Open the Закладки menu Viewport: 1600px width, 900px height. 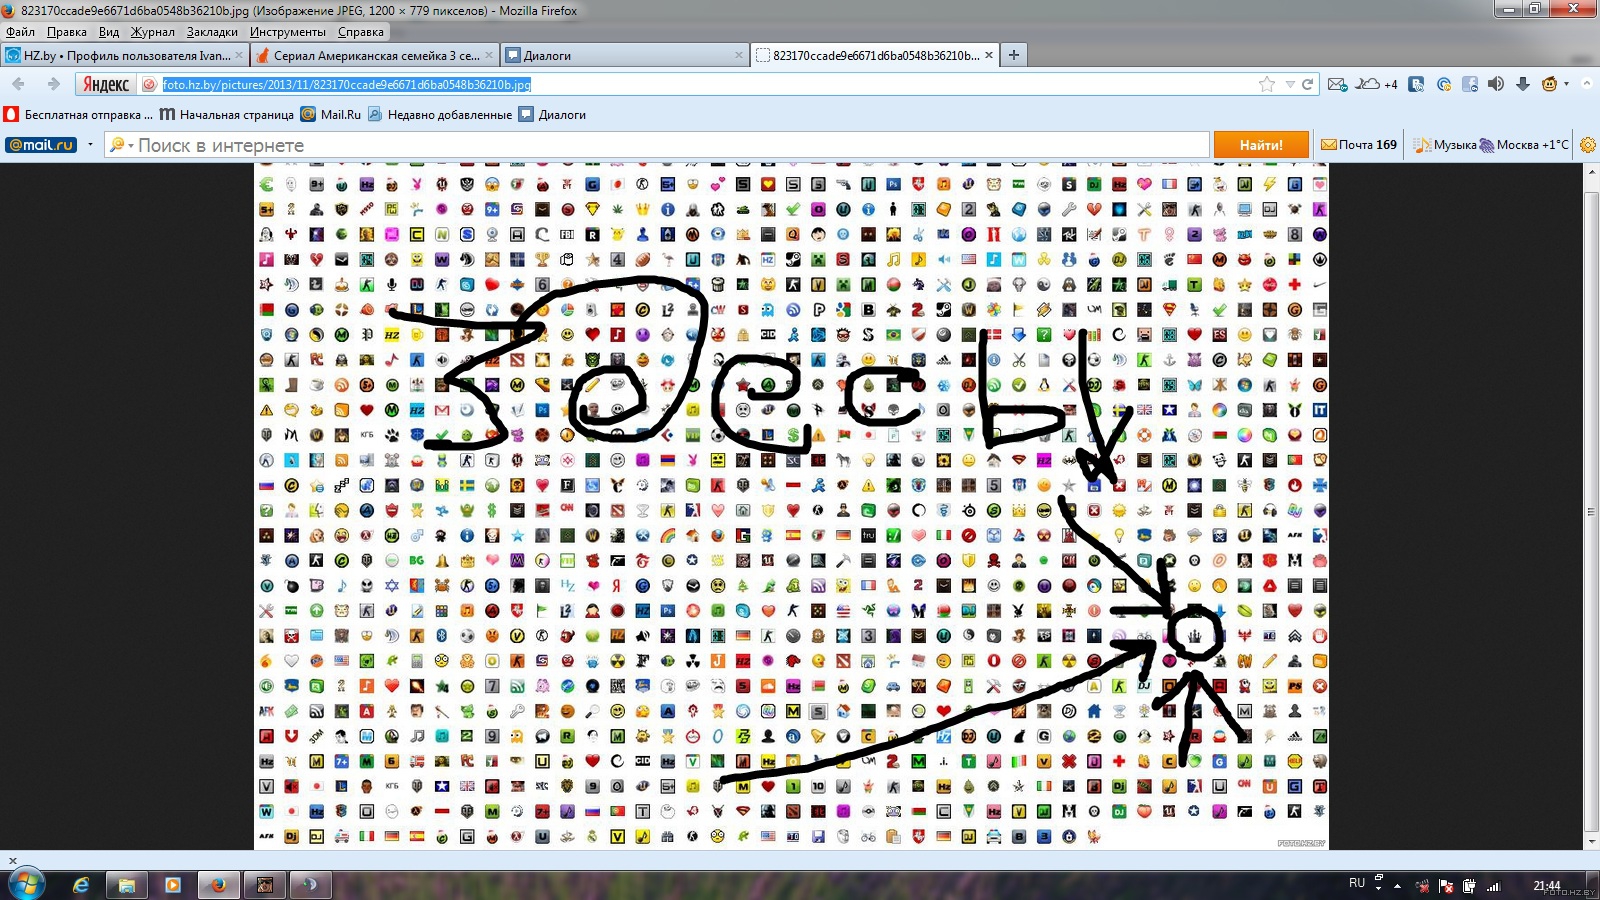click(x=212, y=32)
